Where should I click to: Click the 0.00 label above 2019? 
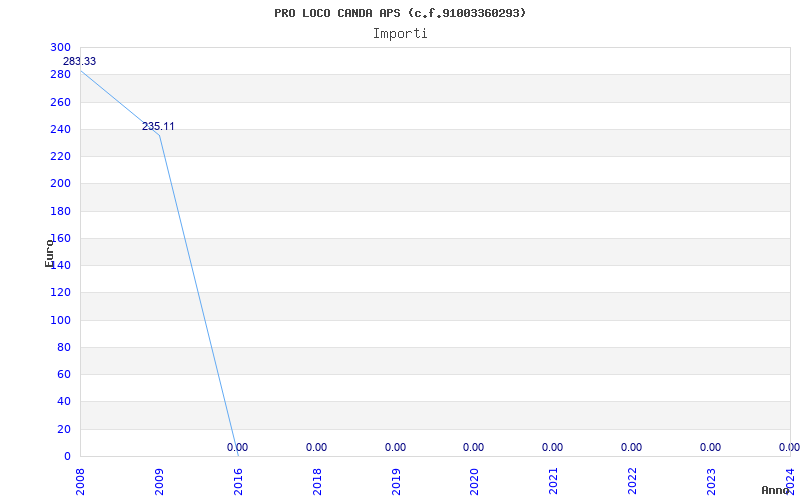[x=395, y=447]
